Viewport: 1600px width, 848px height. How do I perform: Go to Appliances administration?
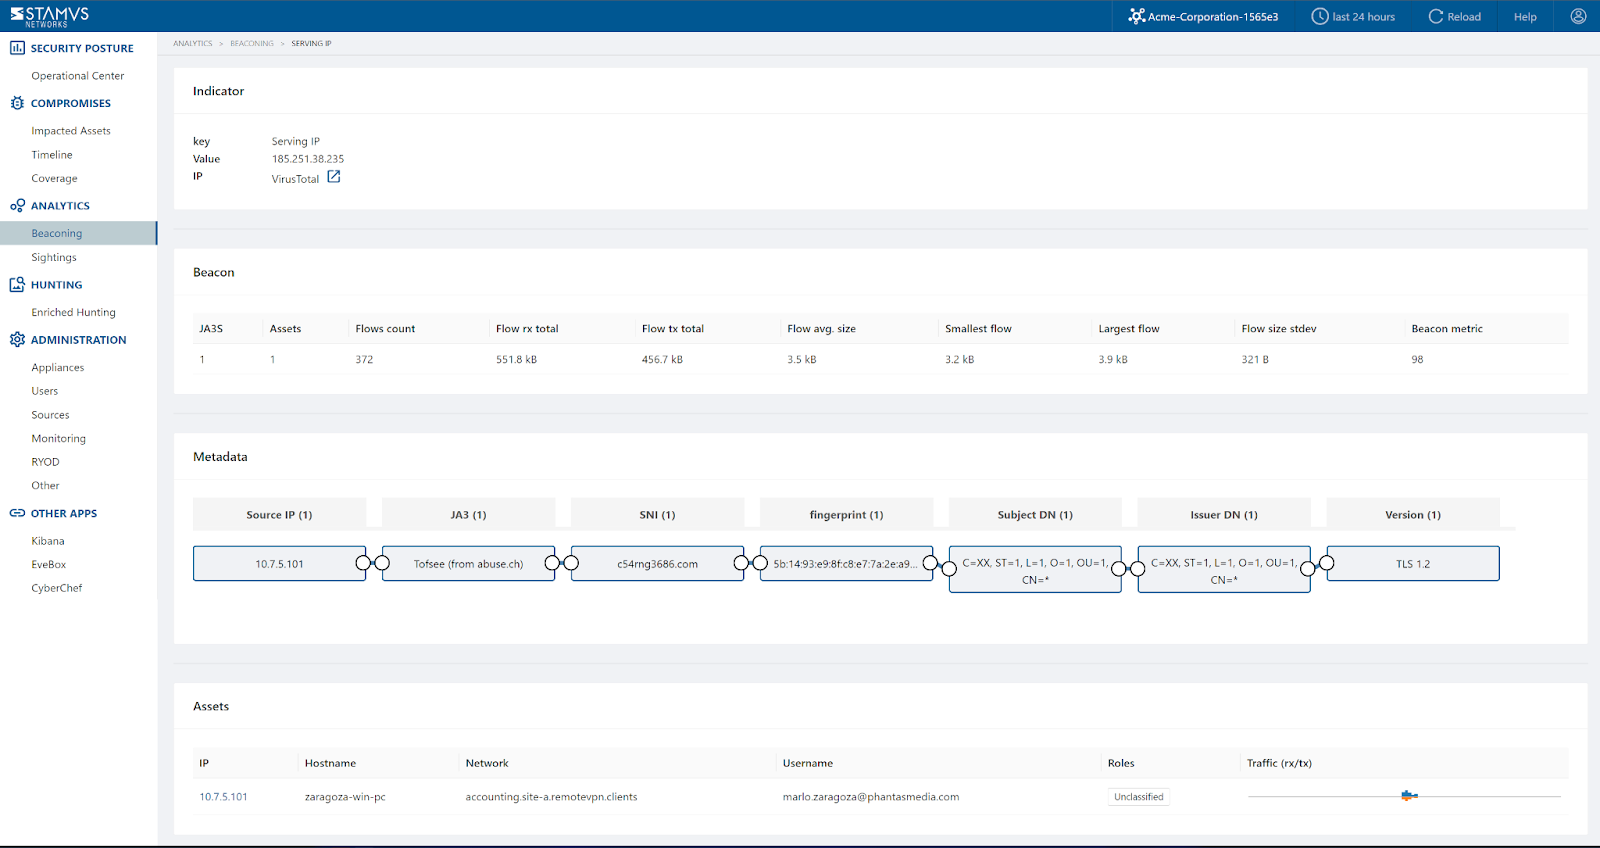coord(58,368)
